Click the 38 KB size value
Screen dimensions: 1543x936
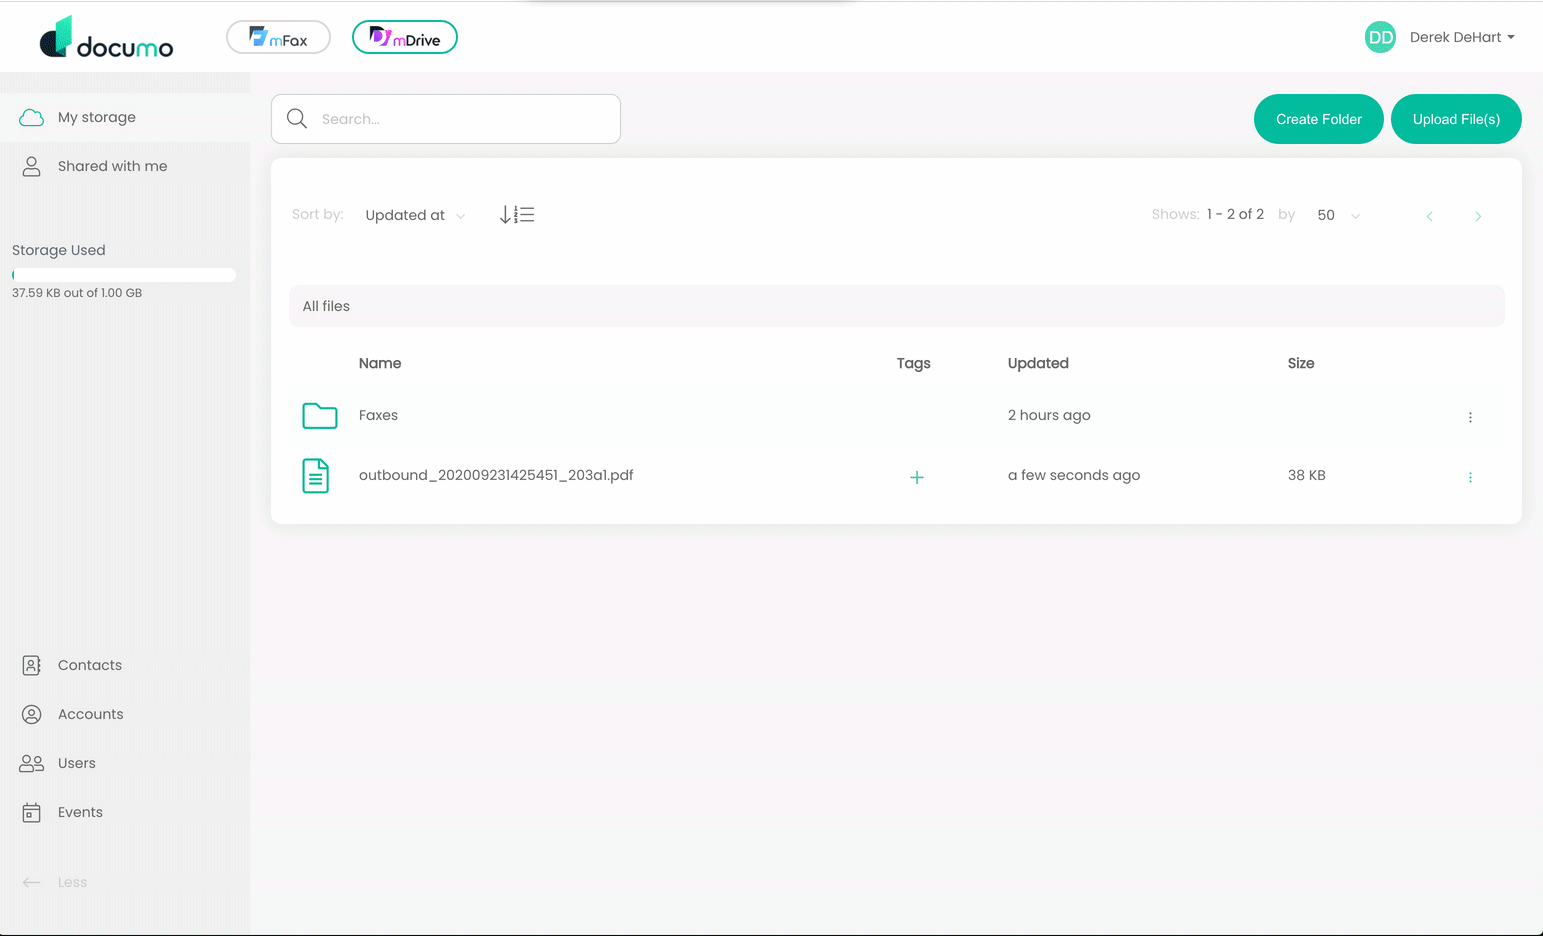[x=1307, y=475]
